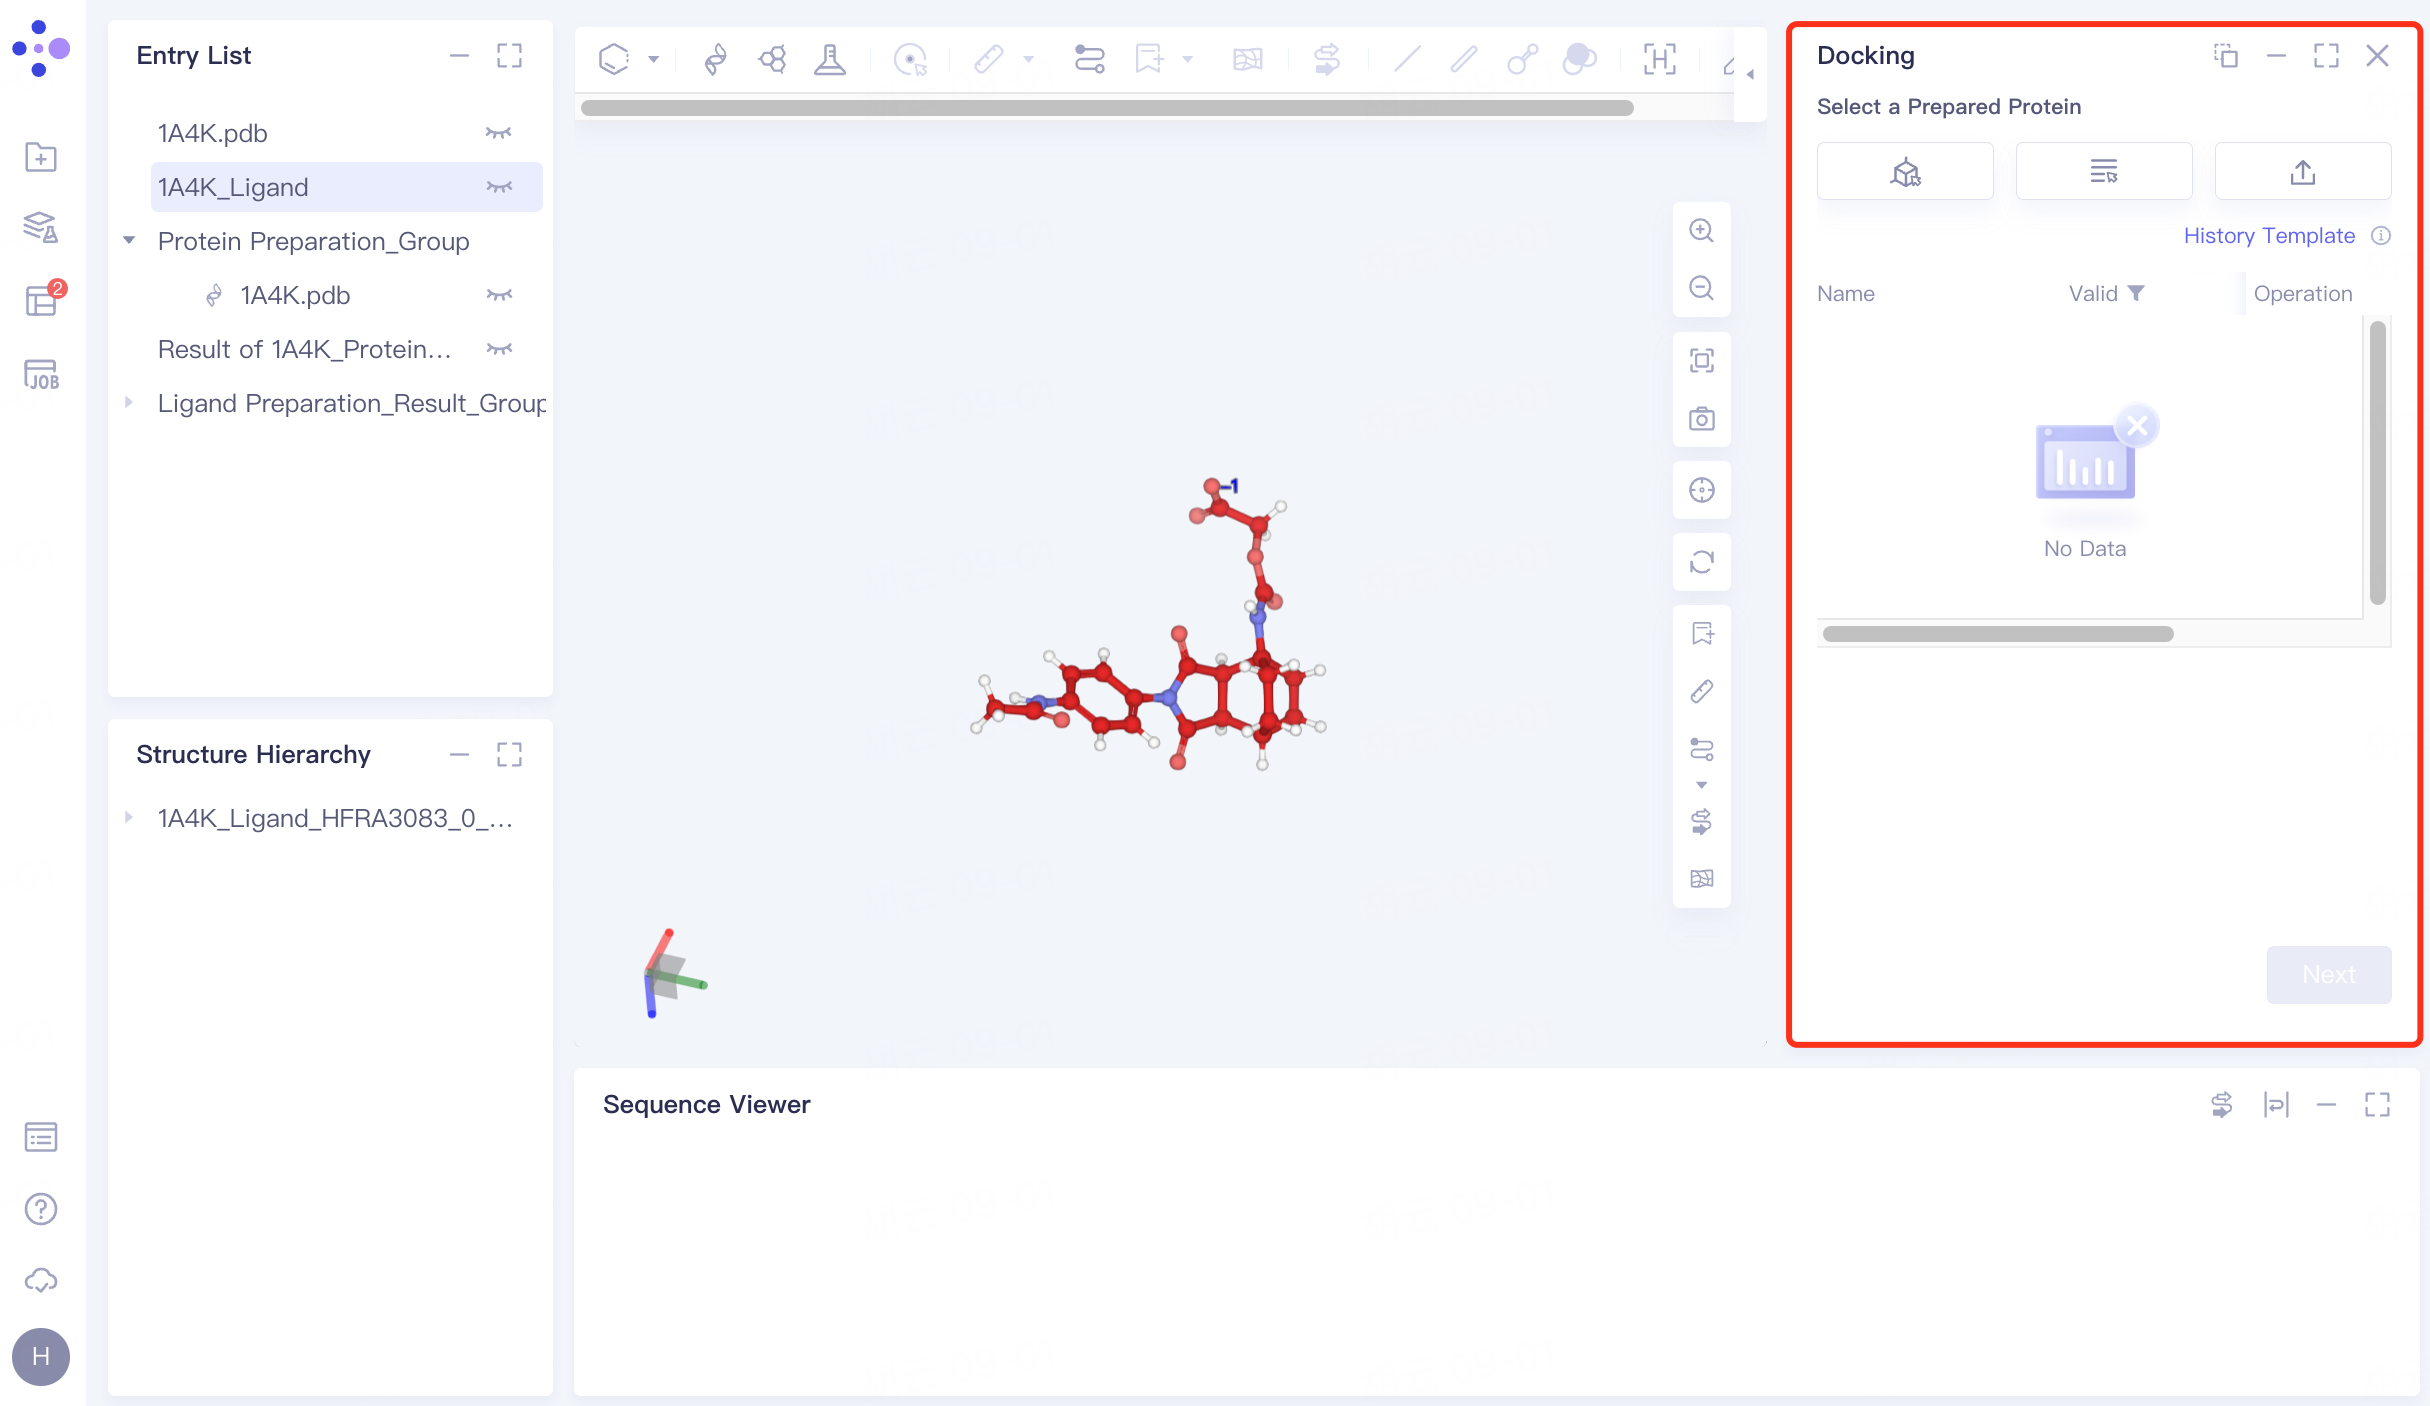
Task: Open the JOB panel in the left sidebar
Action: click(40, 375)
